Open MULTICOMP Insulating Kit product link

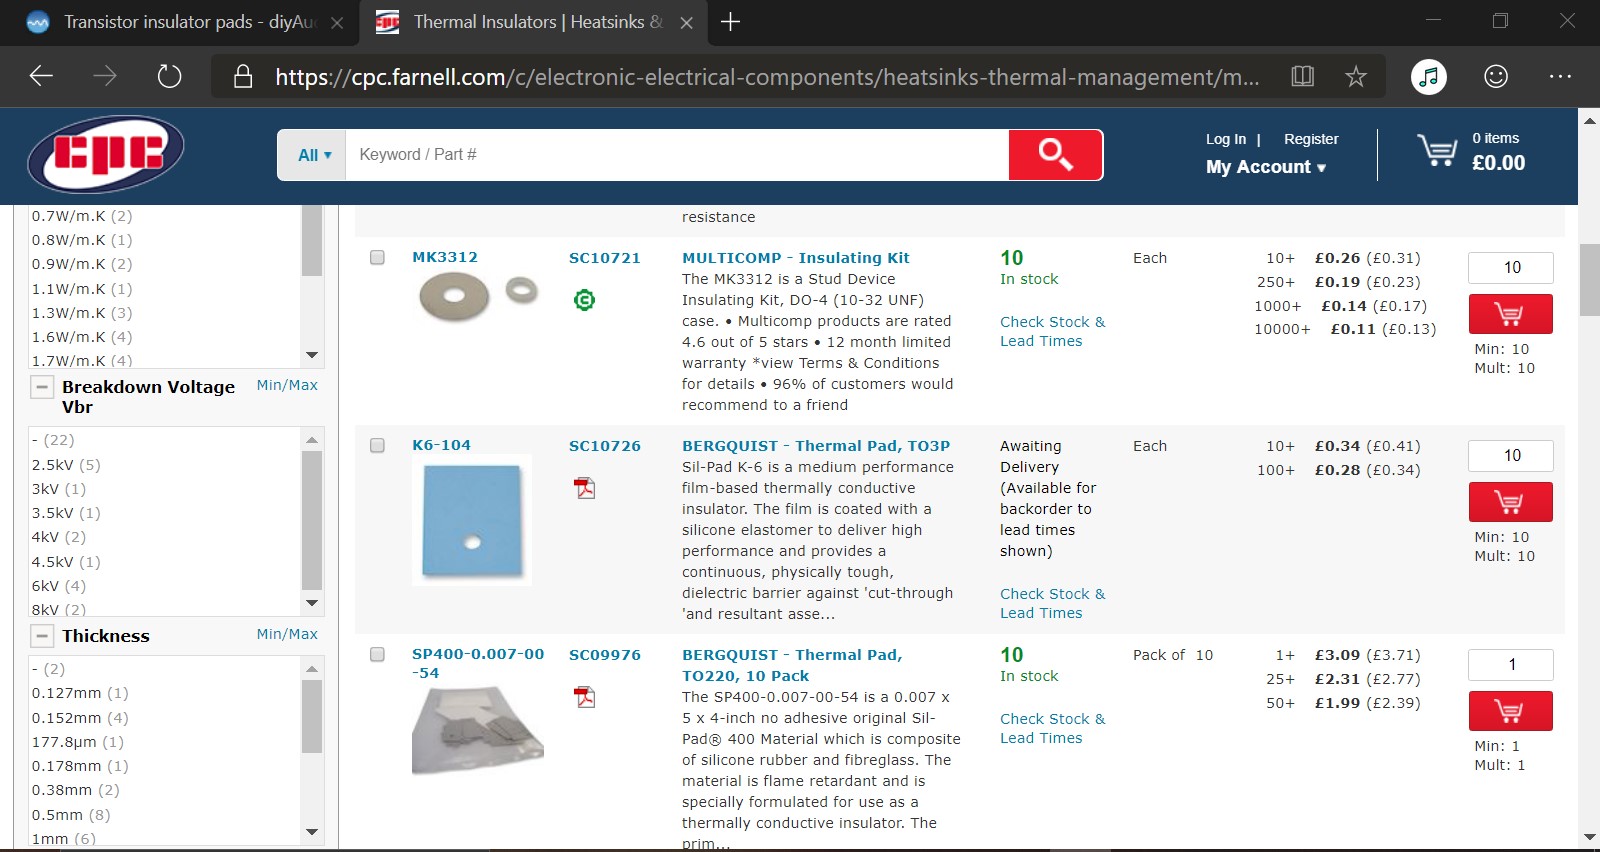pyautogui.click(x=796, y=258)
